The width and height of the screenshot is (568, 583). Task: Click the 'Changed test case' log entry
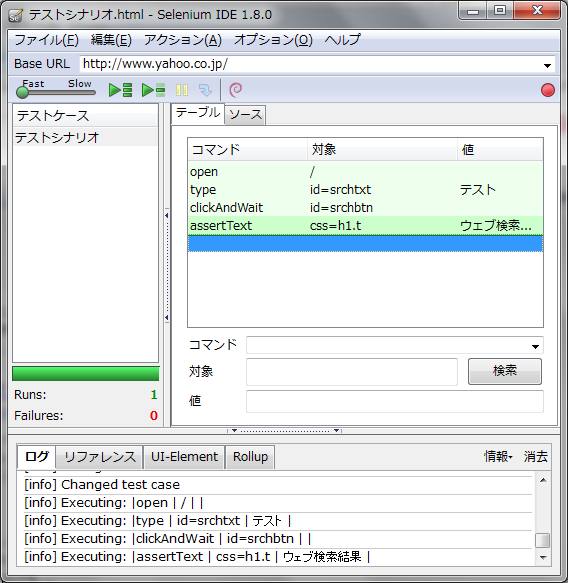(x=278, y=485)
